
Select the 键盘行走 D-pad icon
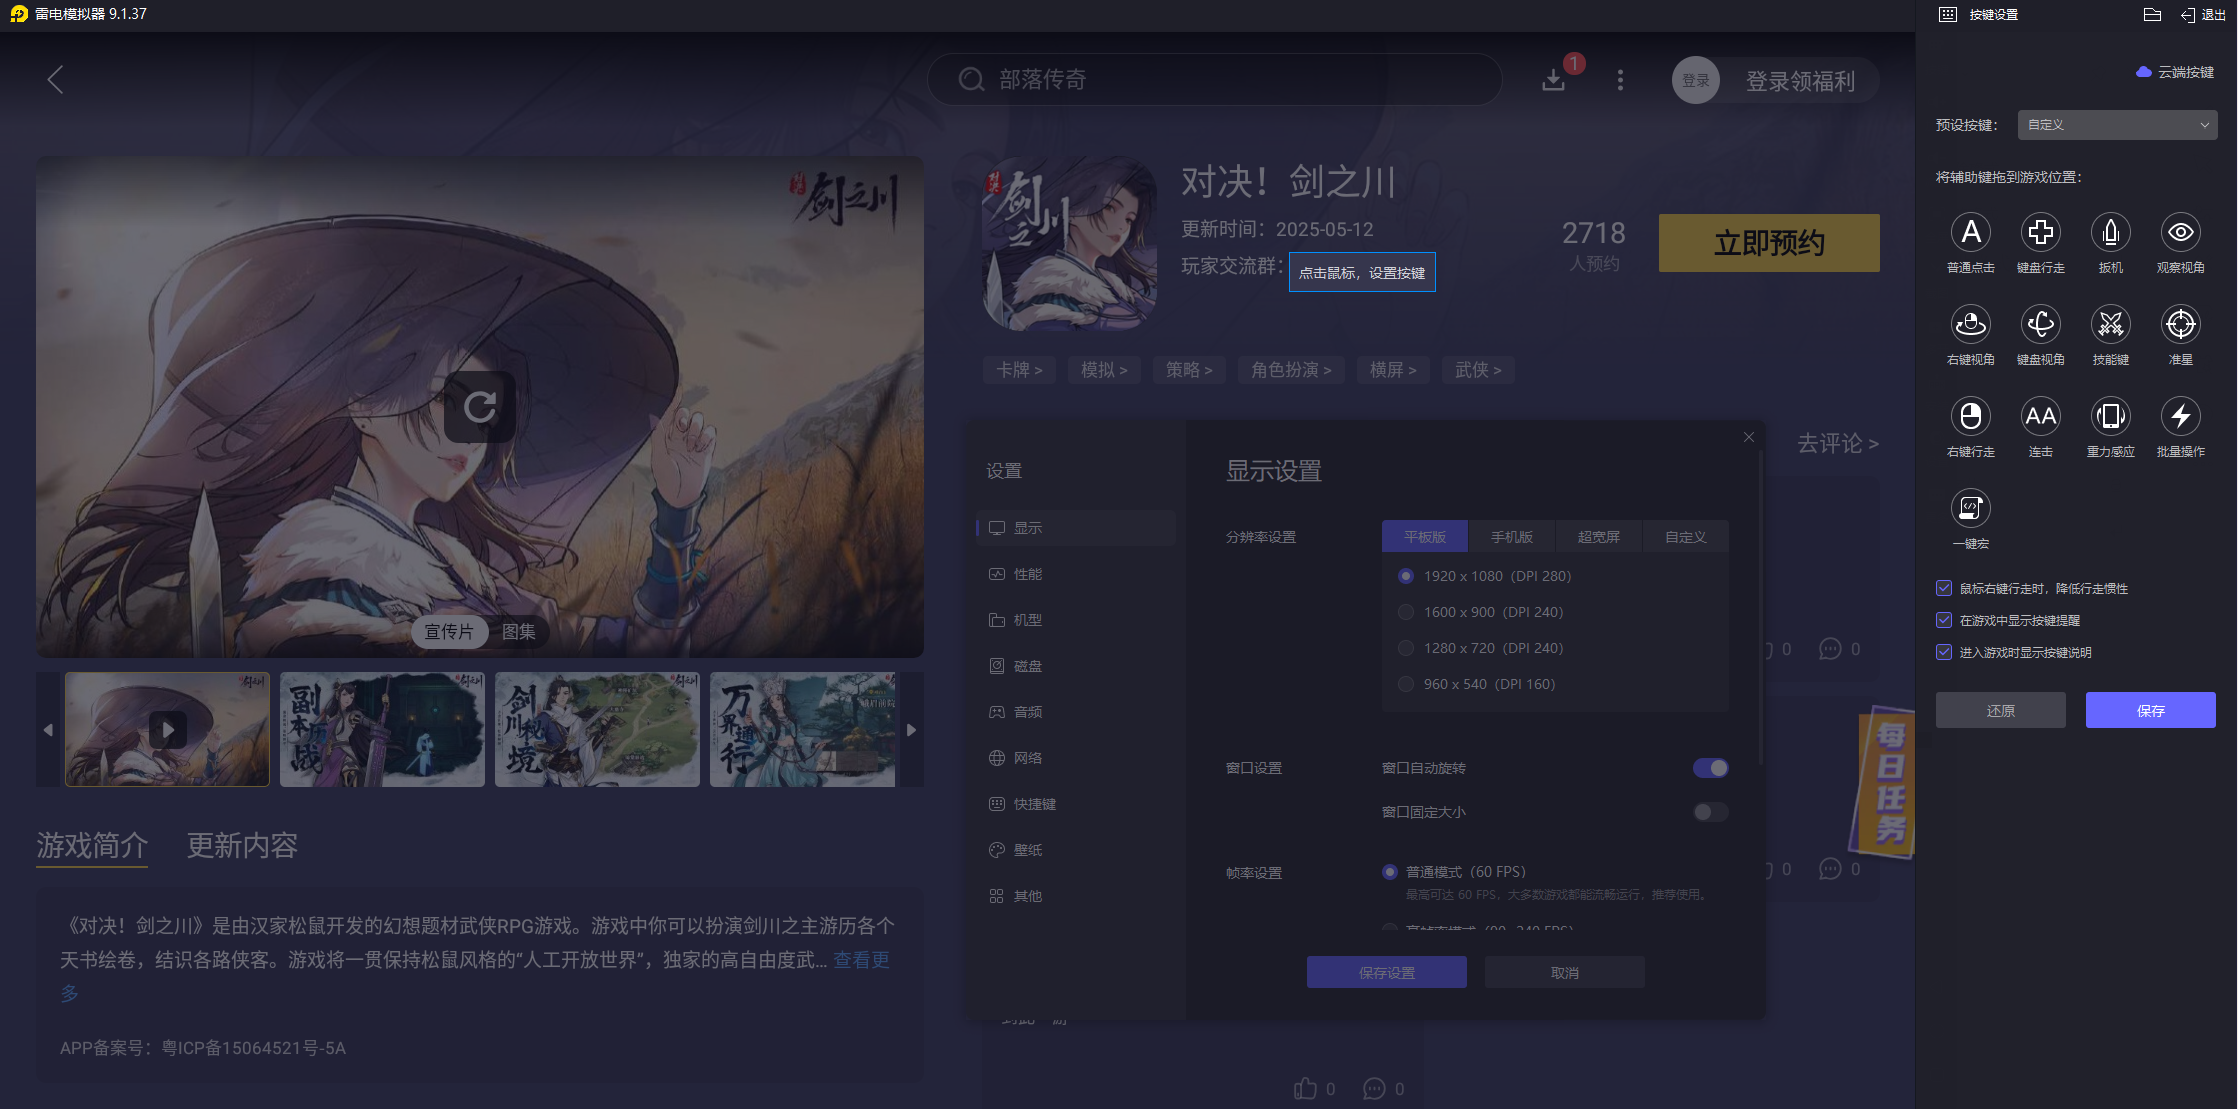(x=2040, y=233)
